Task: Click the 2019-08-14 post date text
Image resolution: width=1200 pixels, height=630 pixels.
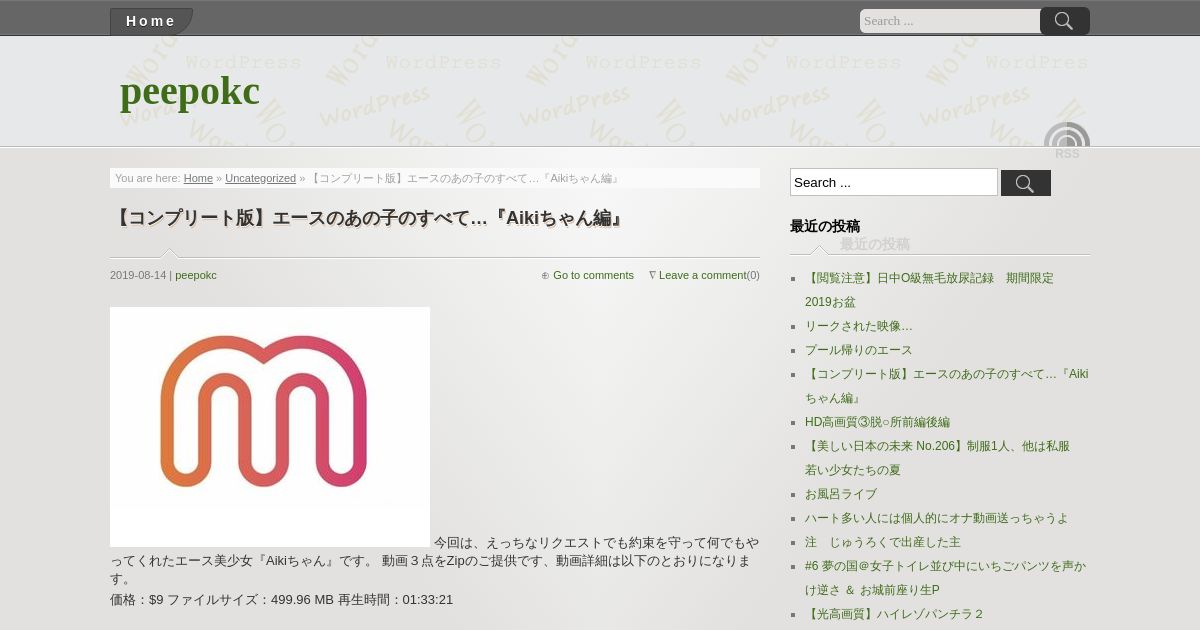Action: click(138, 275)
